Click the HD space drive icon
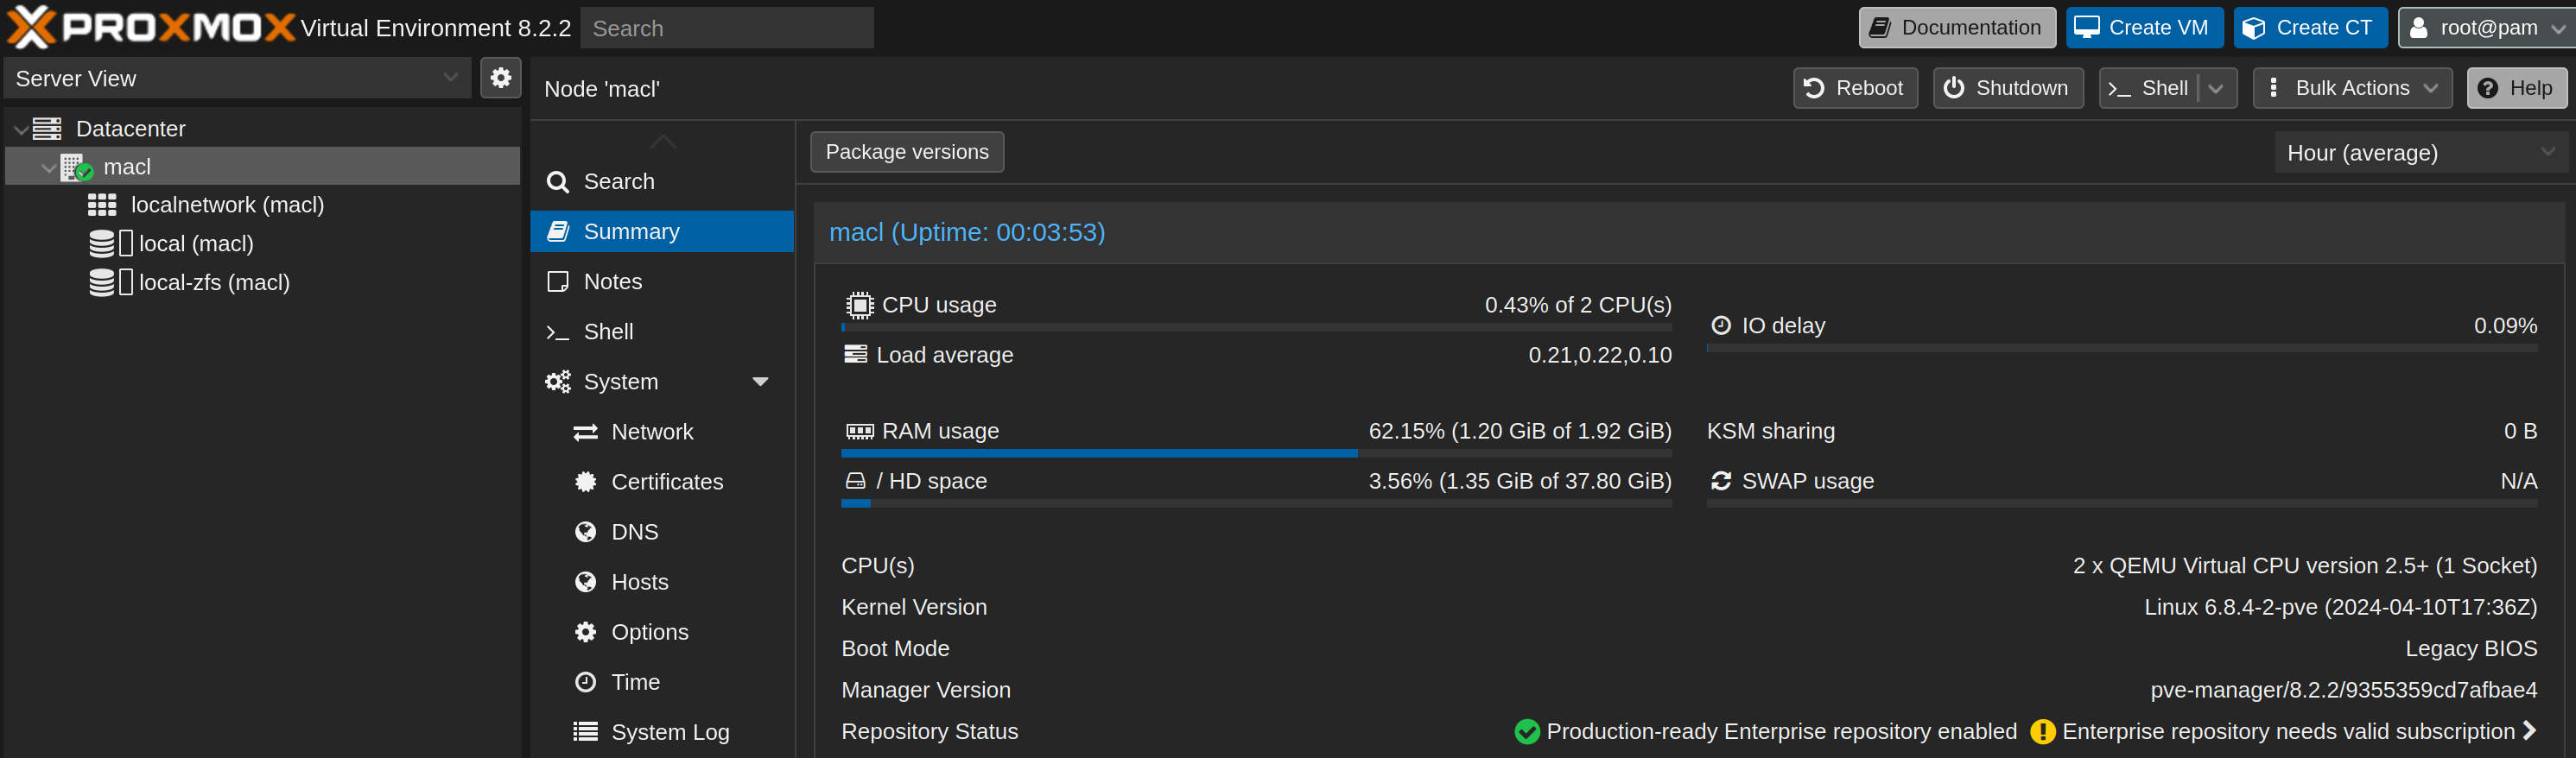 (855, 481)
